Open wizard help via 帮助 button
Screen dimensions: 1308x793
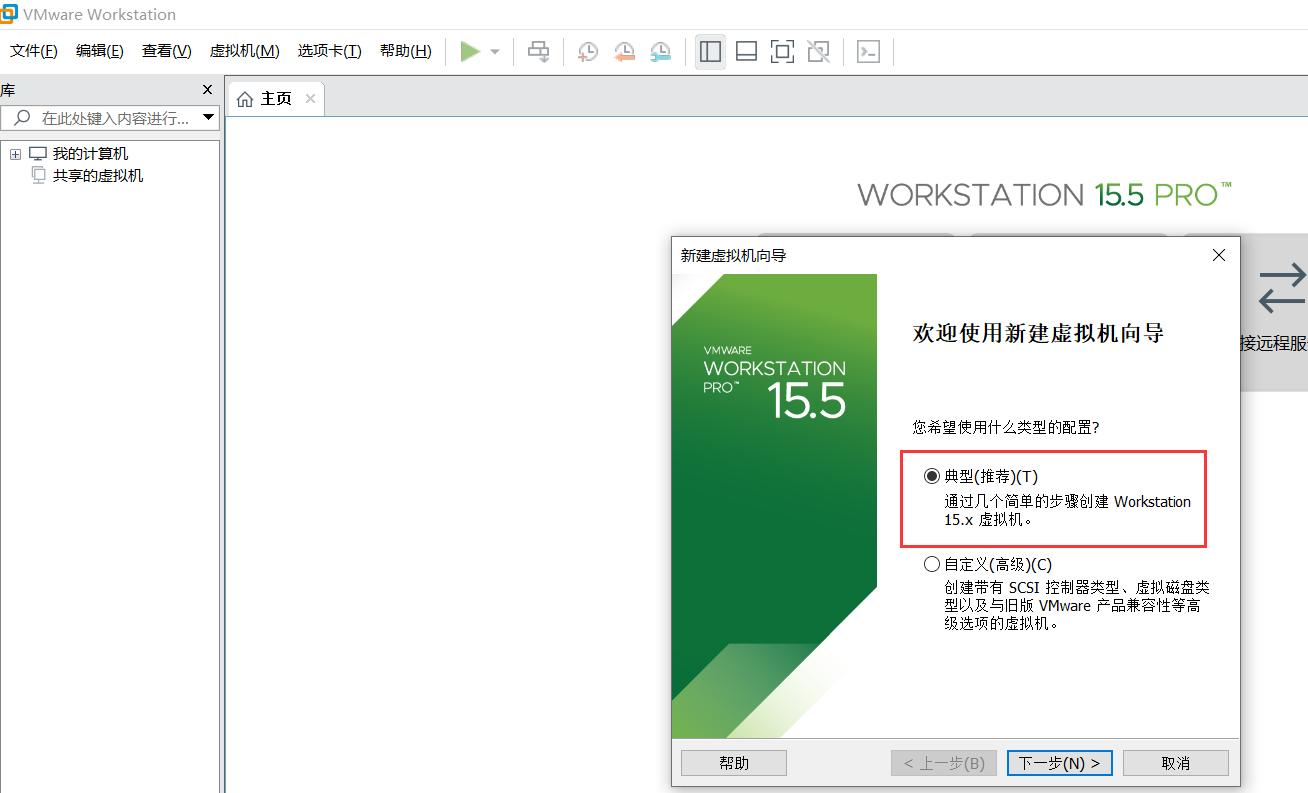pos(733,762)
